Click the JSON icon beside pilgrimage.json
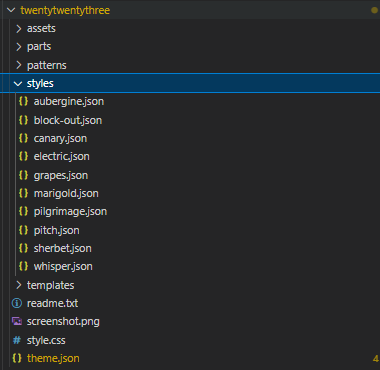380x370 pixels. [23, 211]
